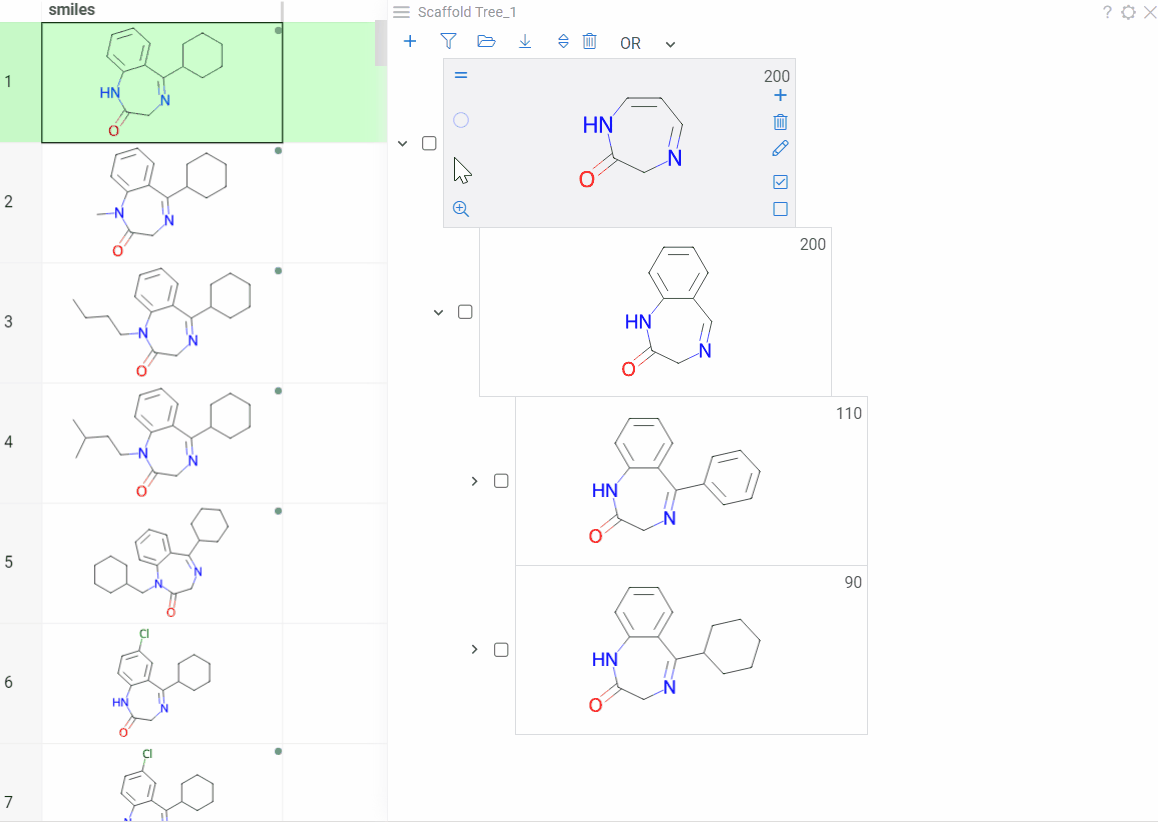Tick the checkbox beside the root diazepinone scaffold
The height and width of the screenshot is (822, 1158).
click(429, 143)
